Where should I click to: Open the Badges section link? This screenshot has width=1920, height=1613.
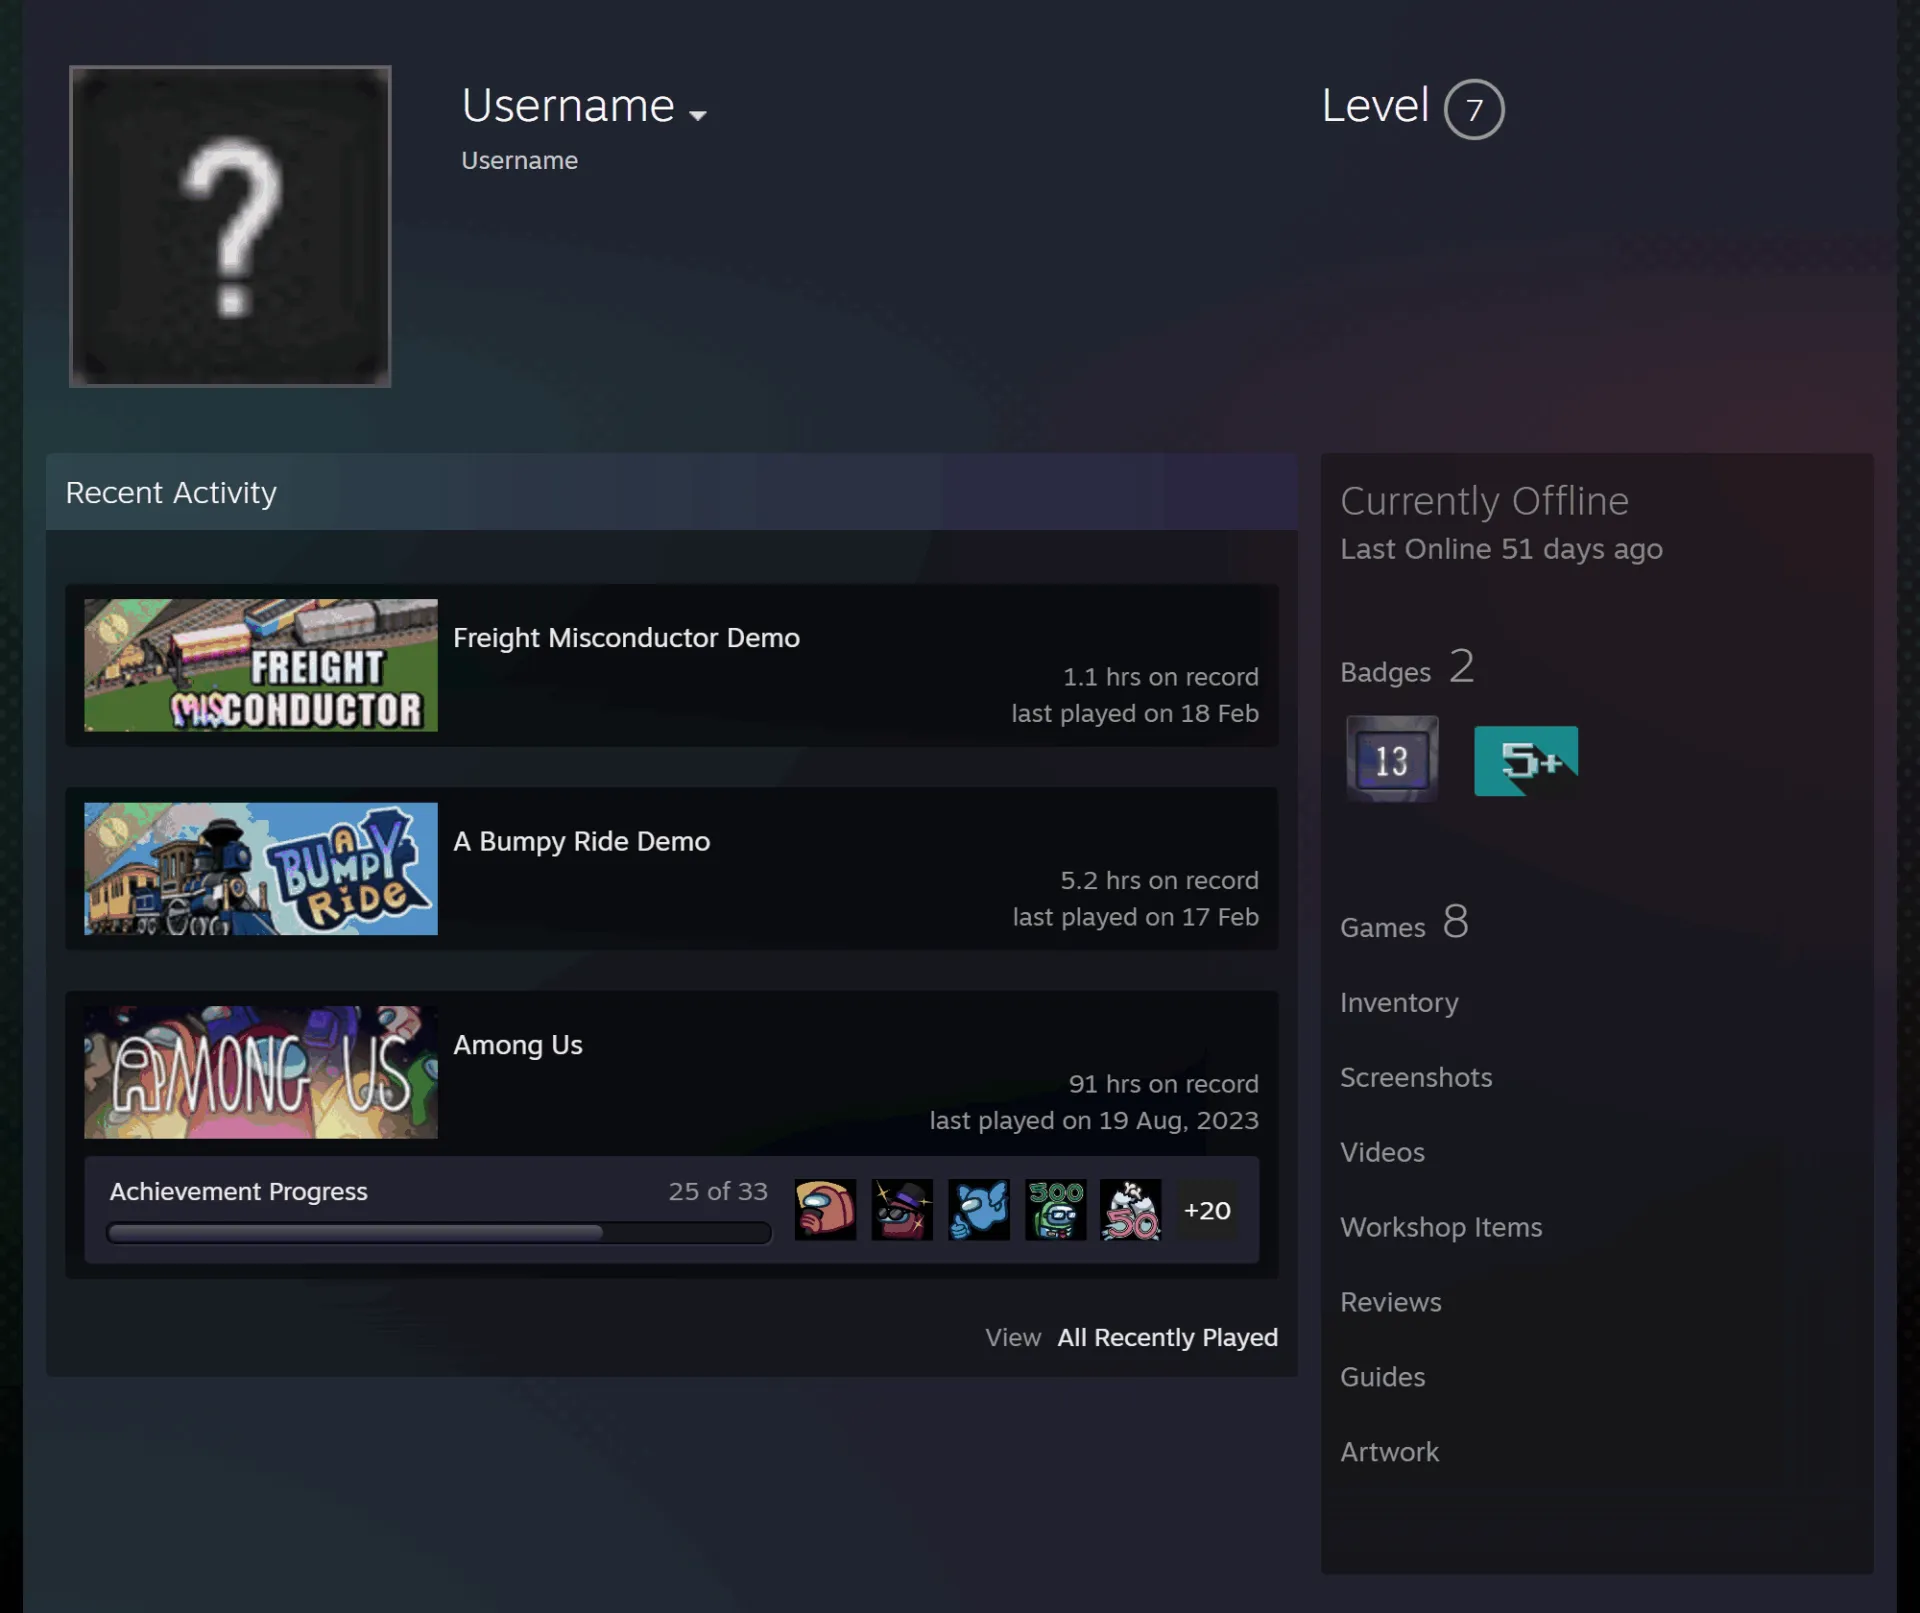click(1407, 667)
